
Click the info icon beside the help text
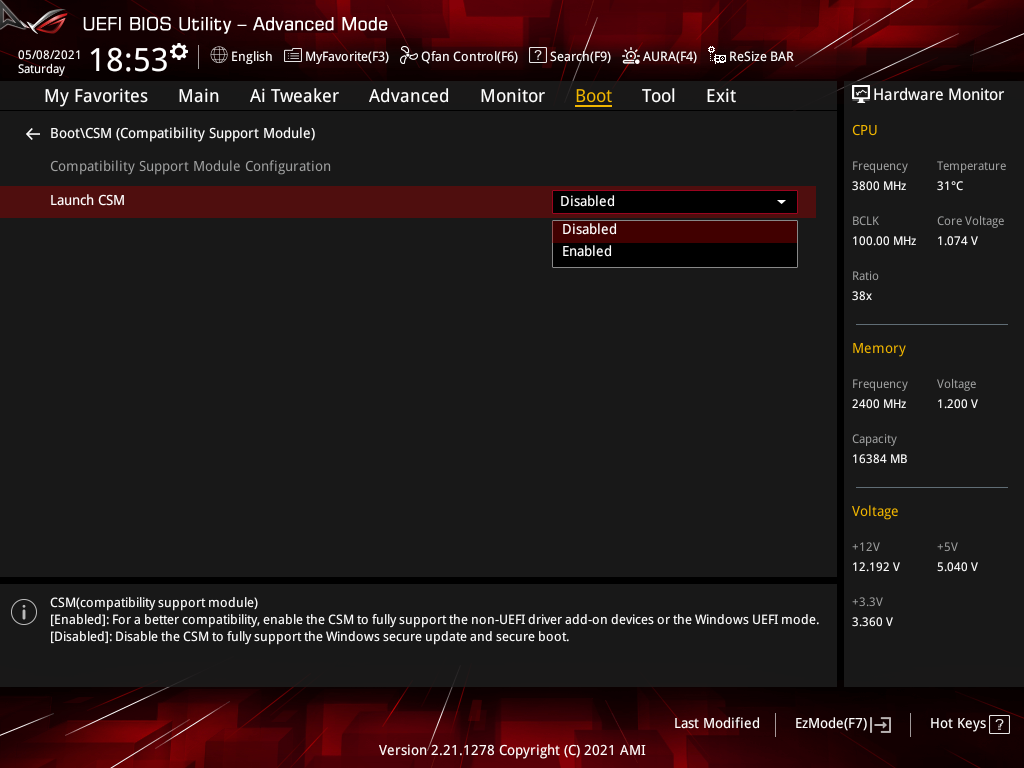[24, 612]
